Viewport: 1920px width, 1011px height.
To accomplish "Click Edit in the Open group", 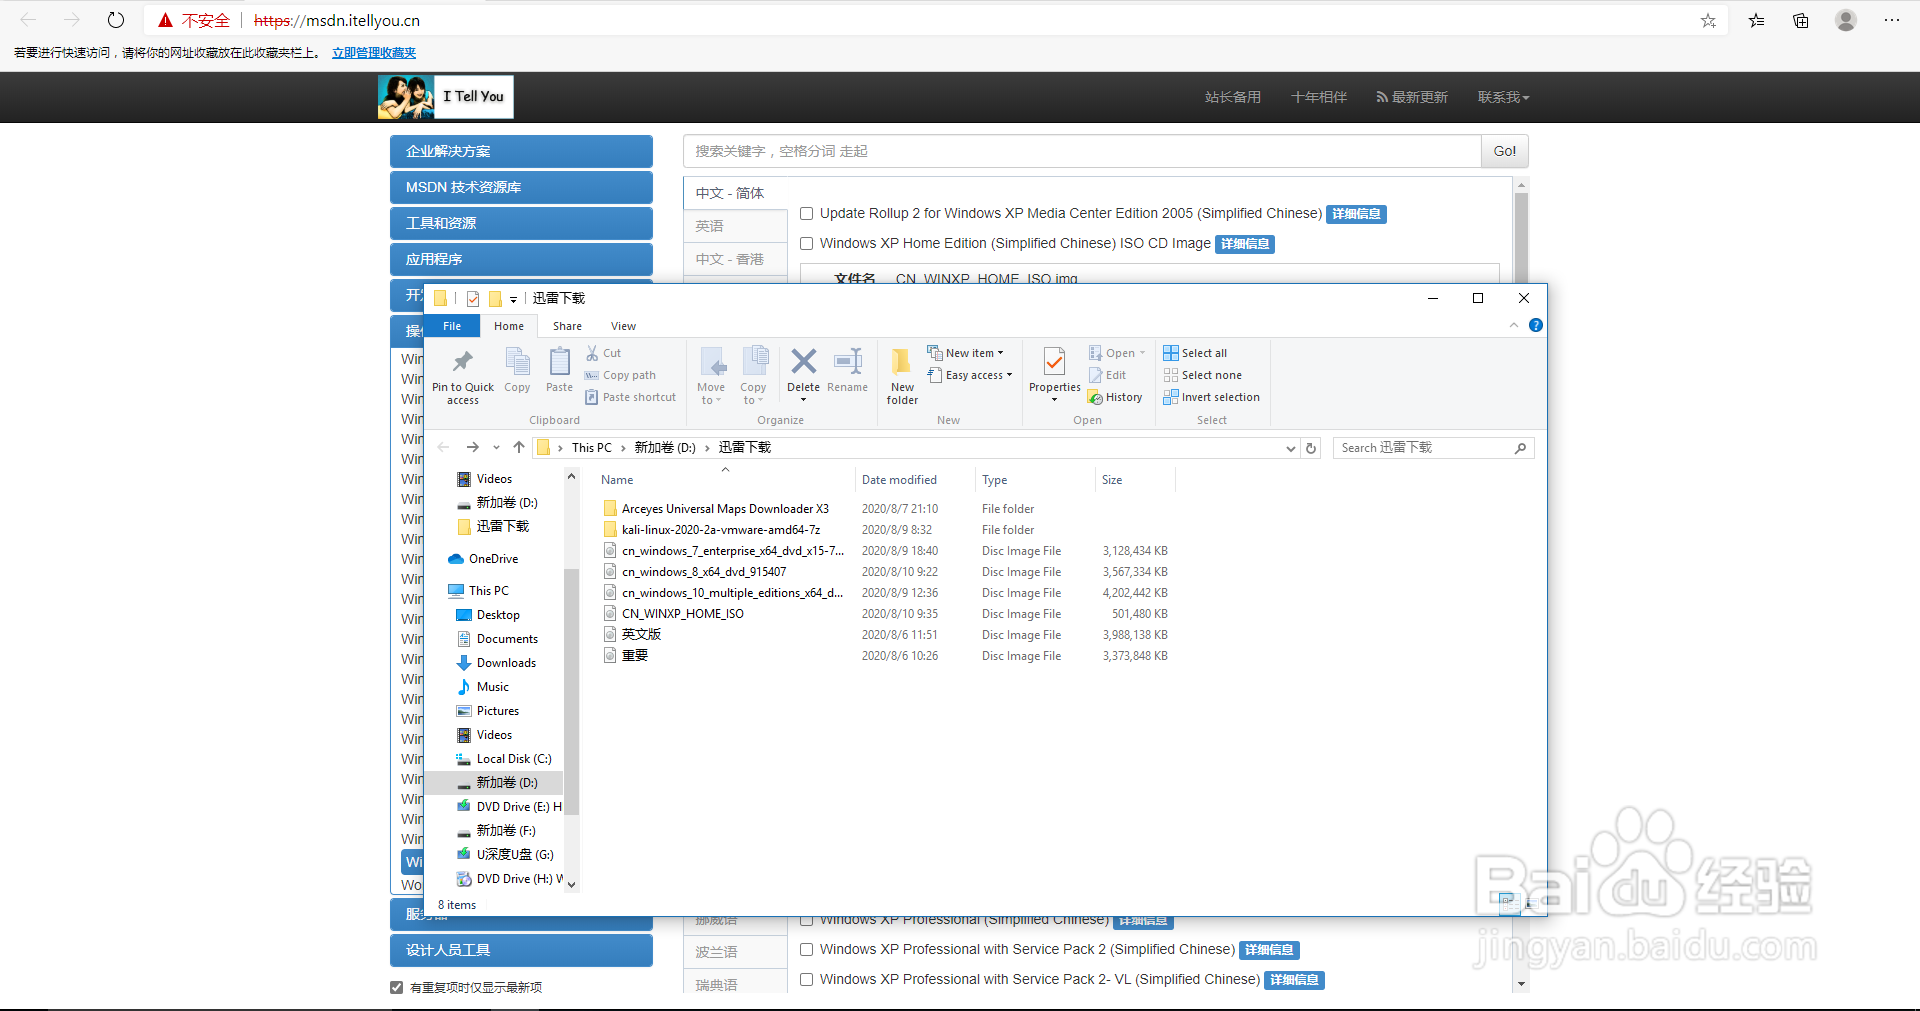I will point(1108,375).
